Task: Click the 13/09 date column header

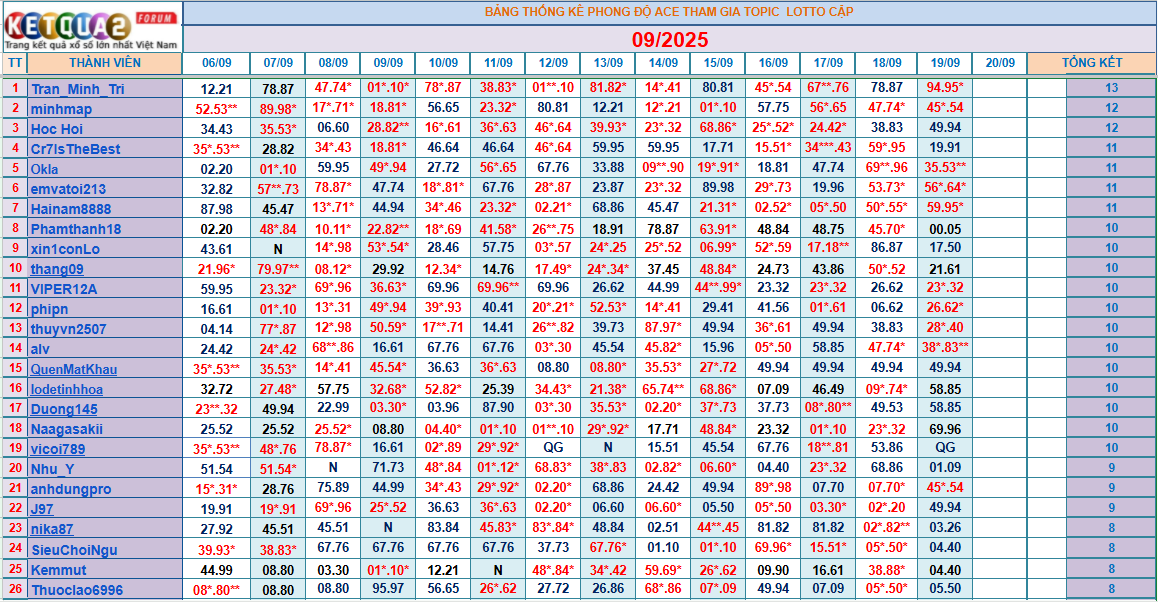Action: (608, 63)
